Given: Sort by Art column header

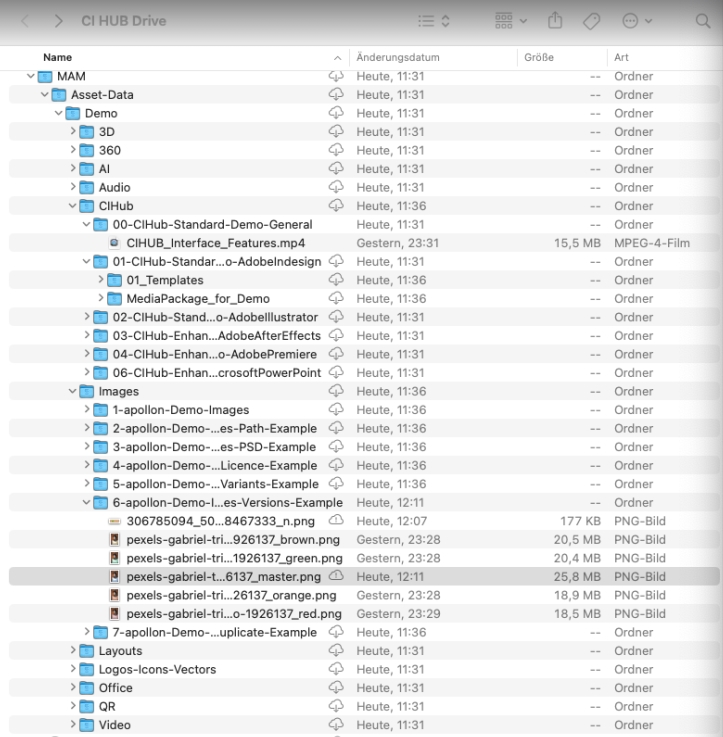Looking at the screenshot, I should (x=621, y=57).
